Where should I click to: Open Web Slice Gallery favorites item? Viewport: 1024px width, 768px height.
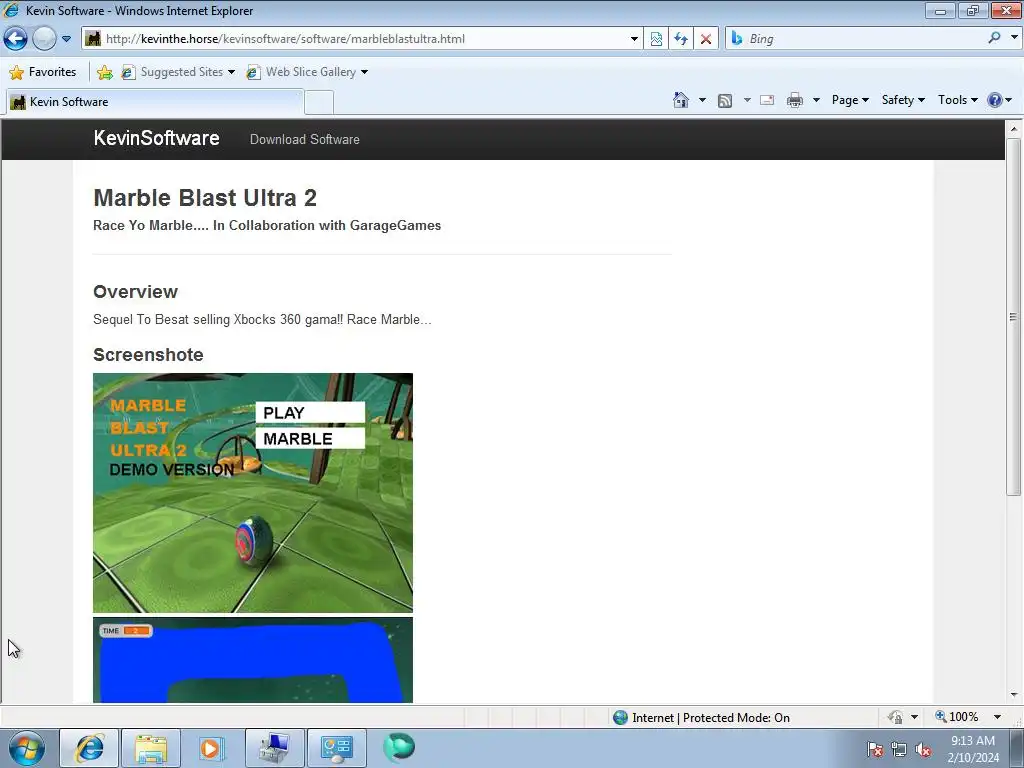pyautogui.click(x=307, y=72)
